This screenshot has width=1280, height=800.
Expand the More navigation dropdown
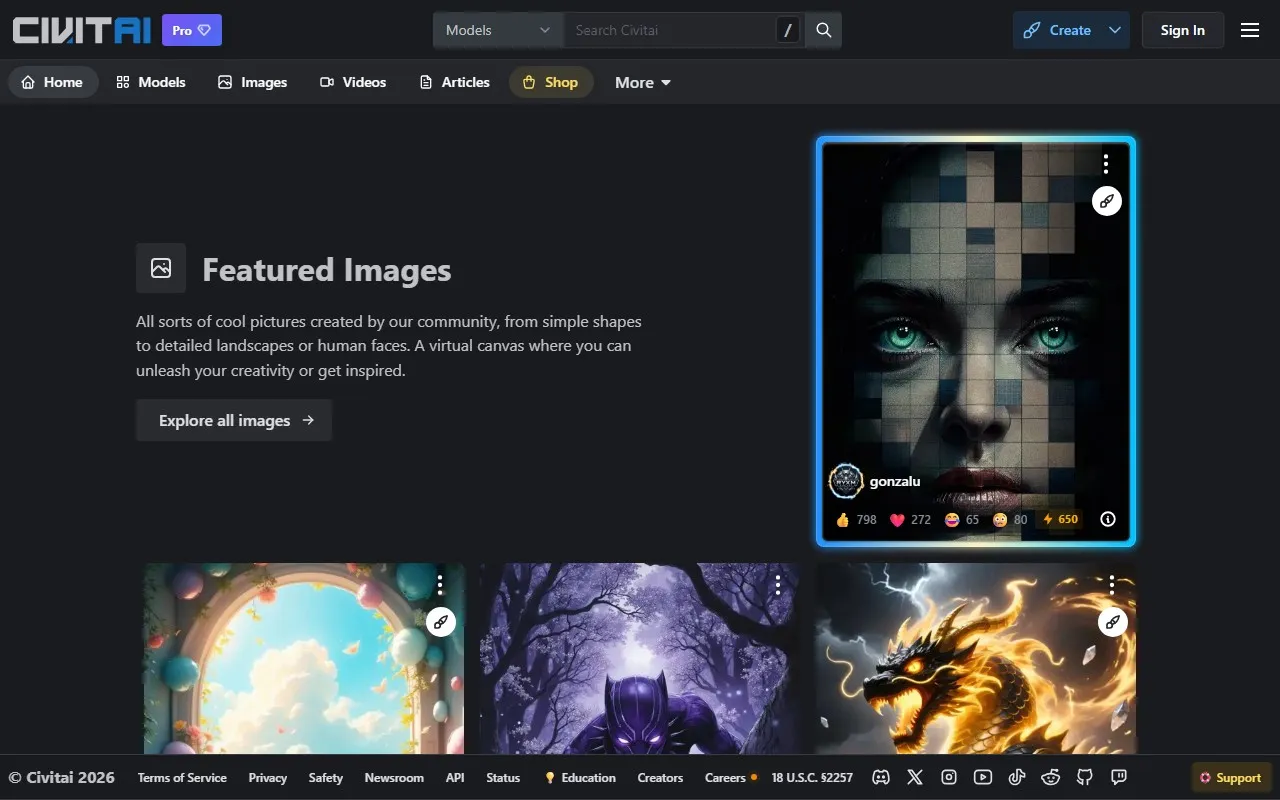click(642, 82)
